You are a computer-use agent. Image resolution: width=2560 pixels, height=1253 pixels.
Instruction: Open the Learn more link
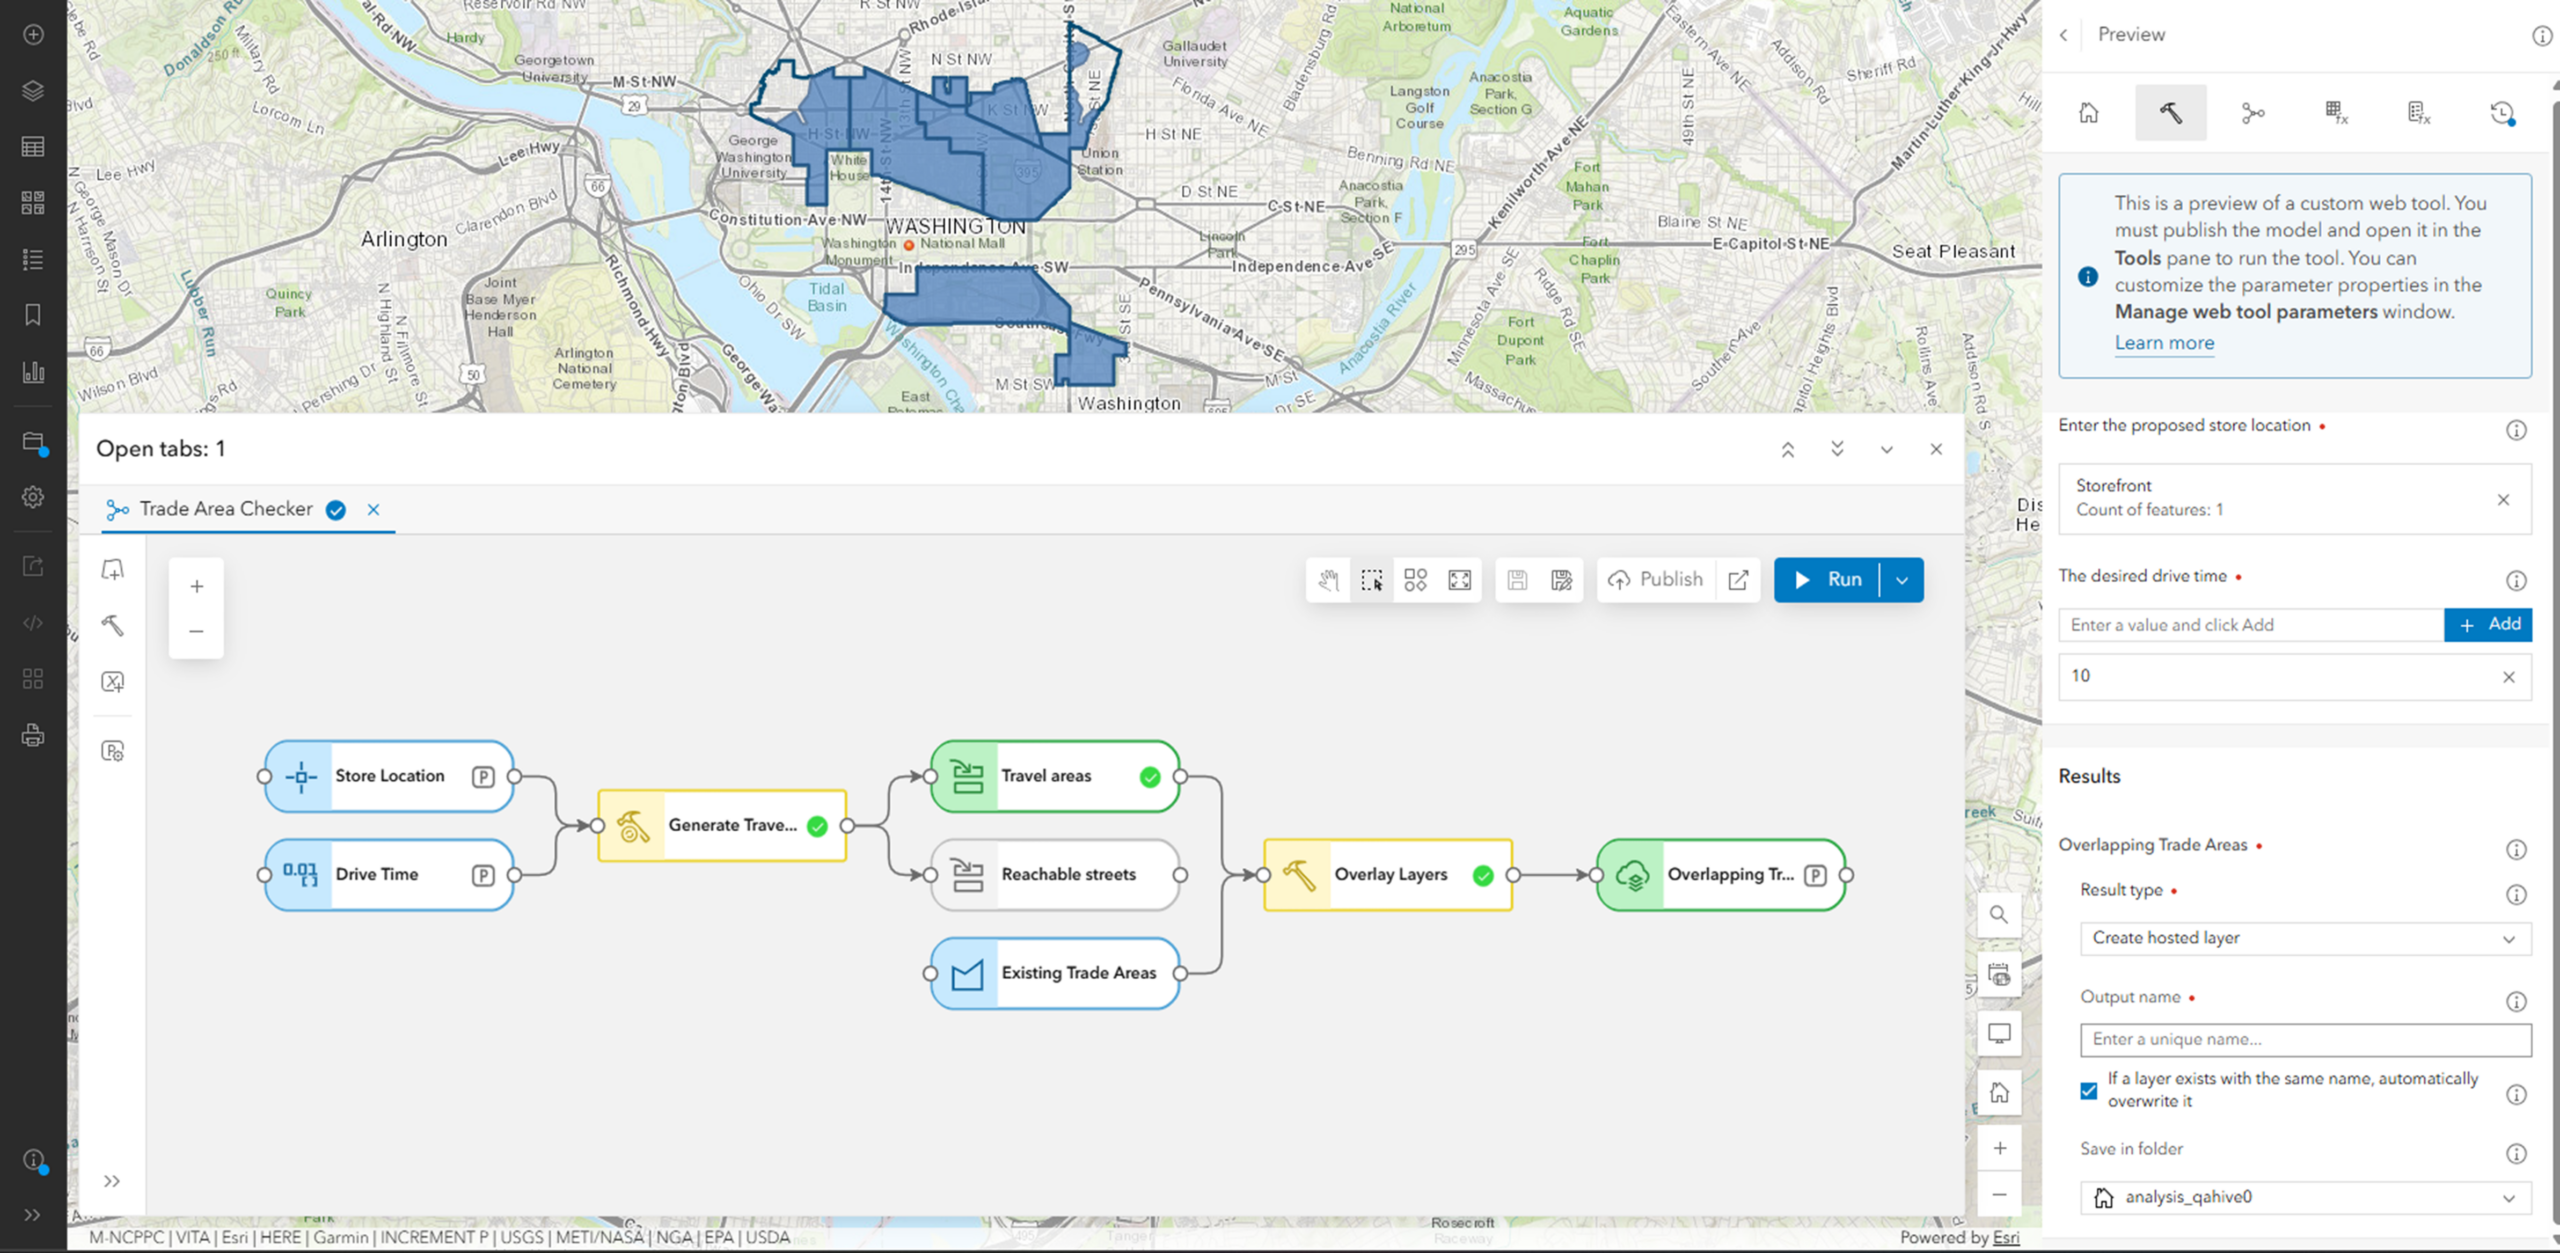(x=2164, y=343)
